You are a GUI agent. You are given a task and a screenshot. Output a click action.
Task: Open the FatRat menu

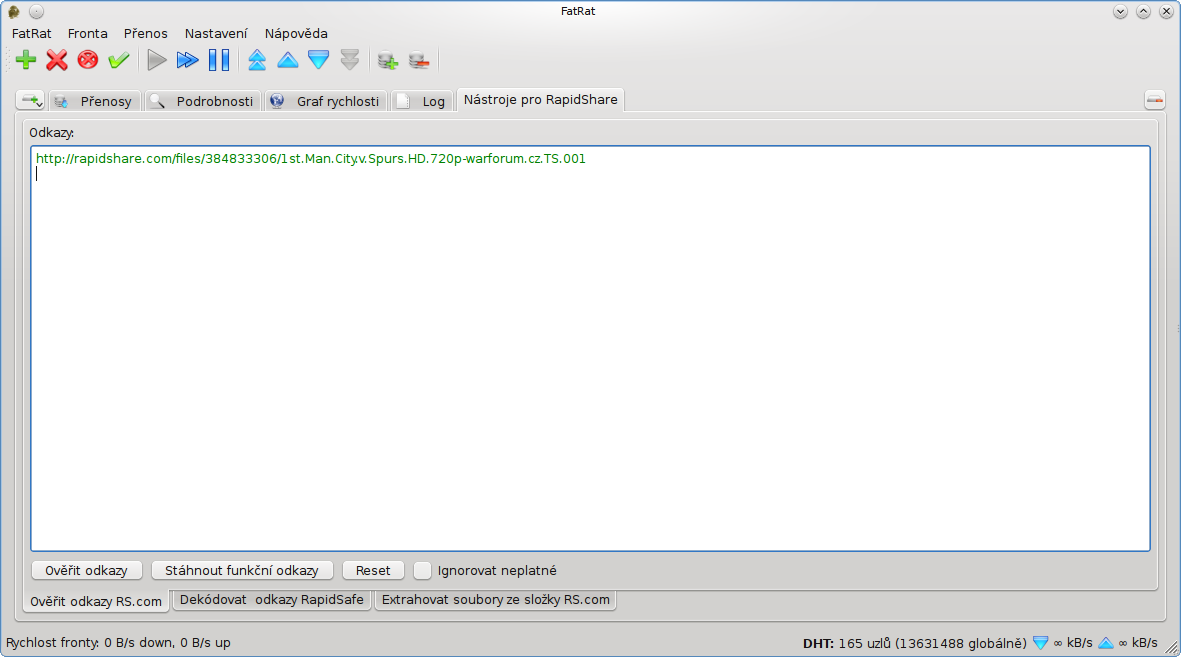[x=32, y=33]
